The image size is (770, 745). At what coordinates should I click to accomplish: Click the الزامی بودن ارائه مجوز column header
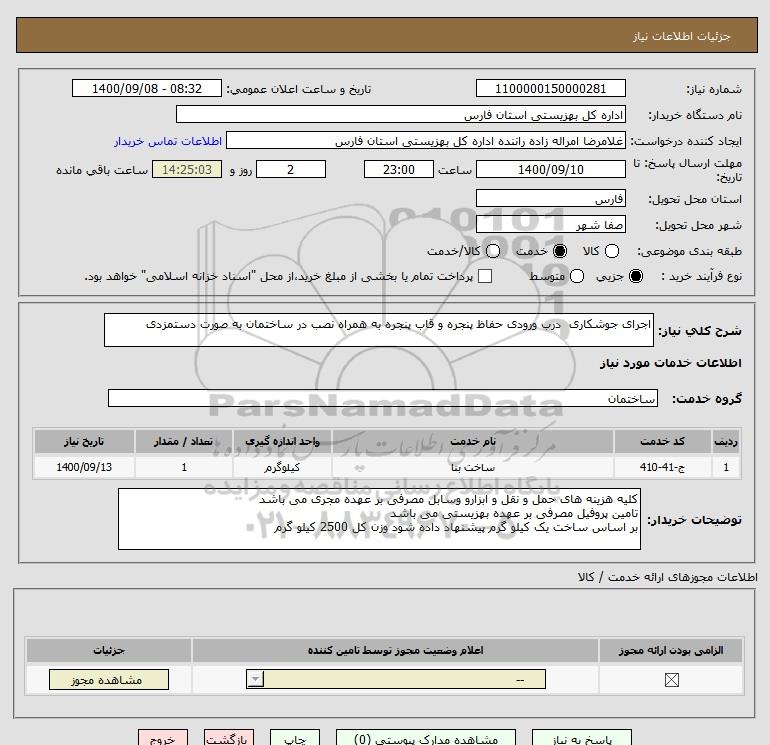[x=671, y=650]
